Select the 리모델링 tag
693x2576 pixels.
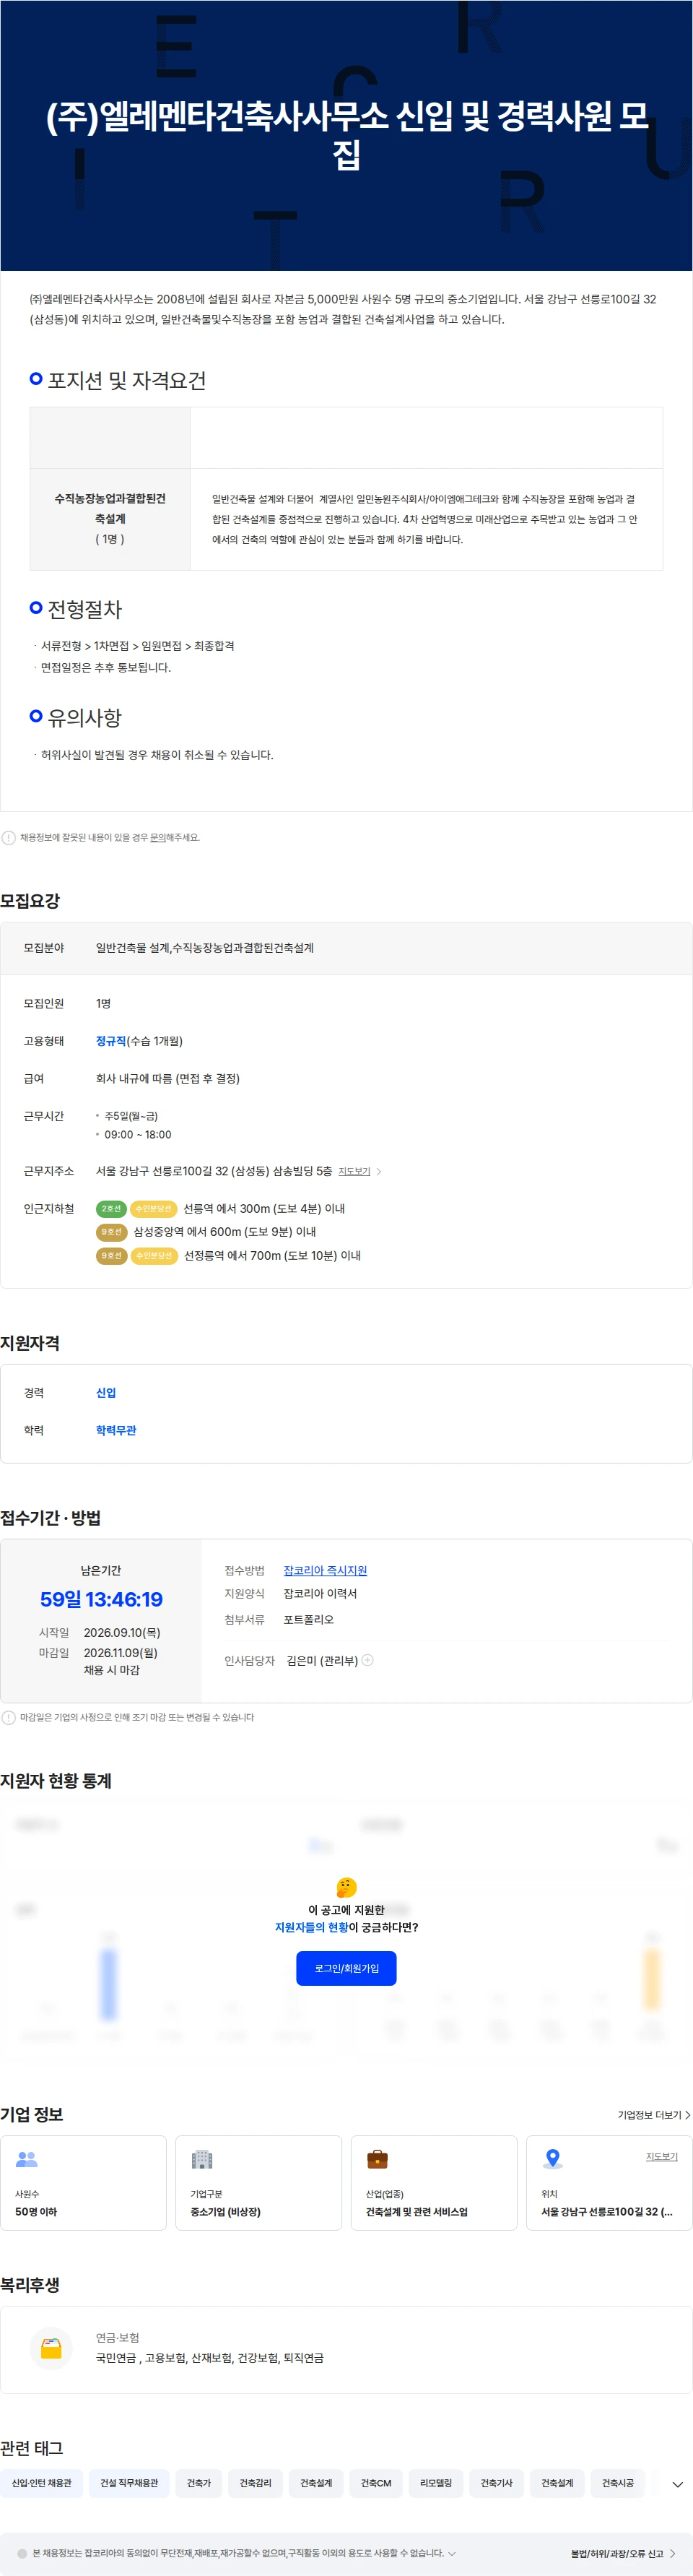435,2483
